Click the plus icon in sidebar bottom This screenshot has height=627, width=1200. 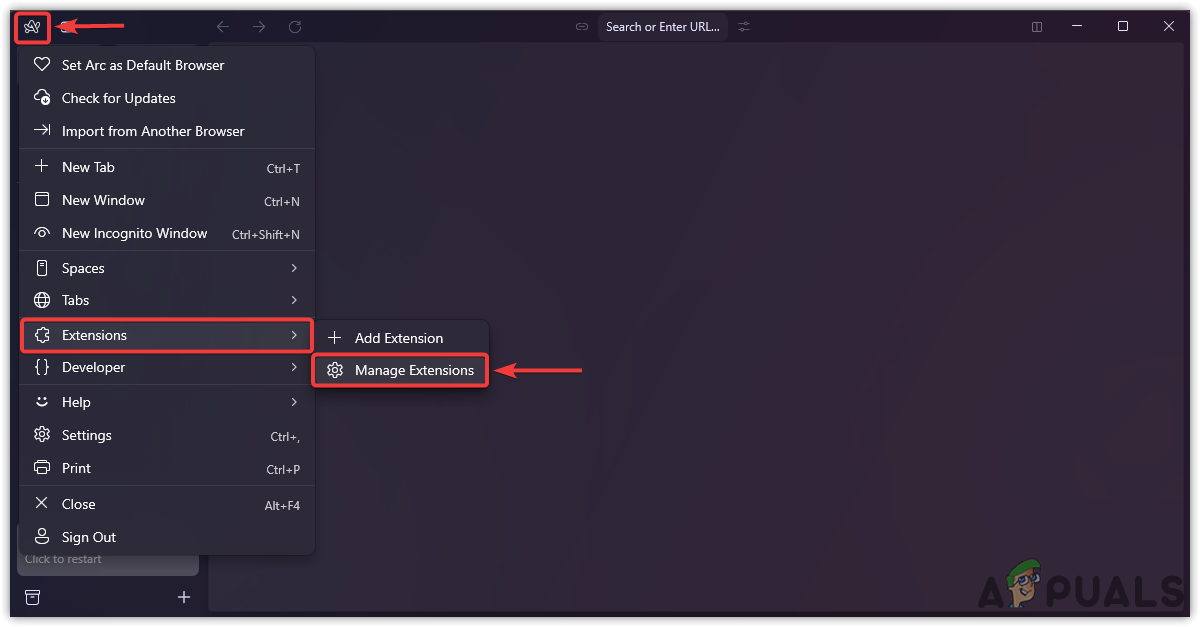[184, 597]
